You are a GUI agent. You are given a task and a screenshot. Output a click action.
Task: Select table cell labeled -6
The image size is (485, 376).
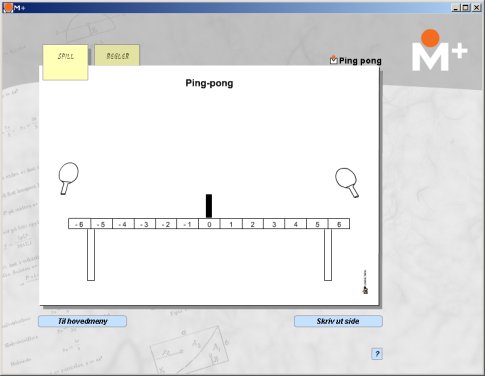79,224
